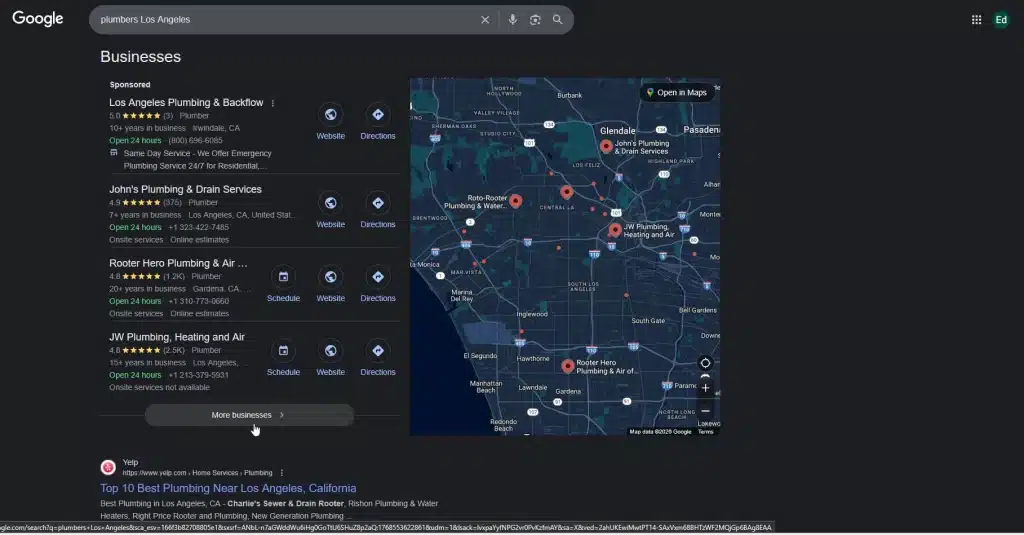Open sponsored listing options three-dot menu
Screen dimensions: 1024x535
click(273, 103)
